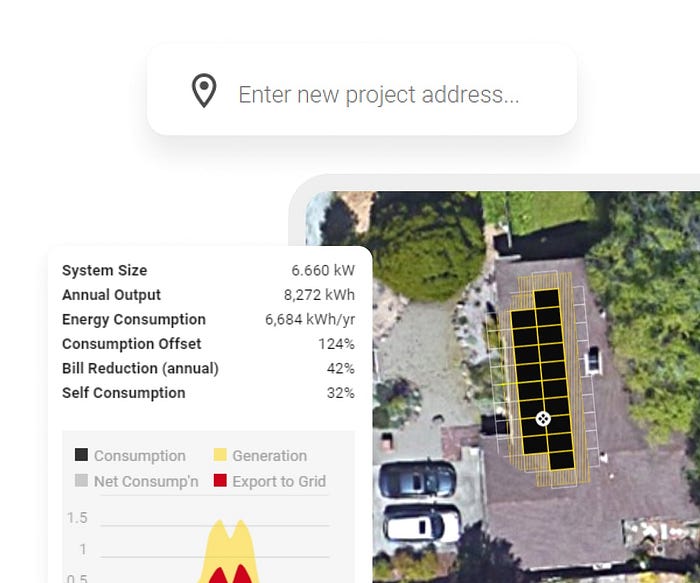Image resolution: width=700 pixels, height=583 pixels.
Task: Select the topmost black solar panel
Action: tap(546, 299)
